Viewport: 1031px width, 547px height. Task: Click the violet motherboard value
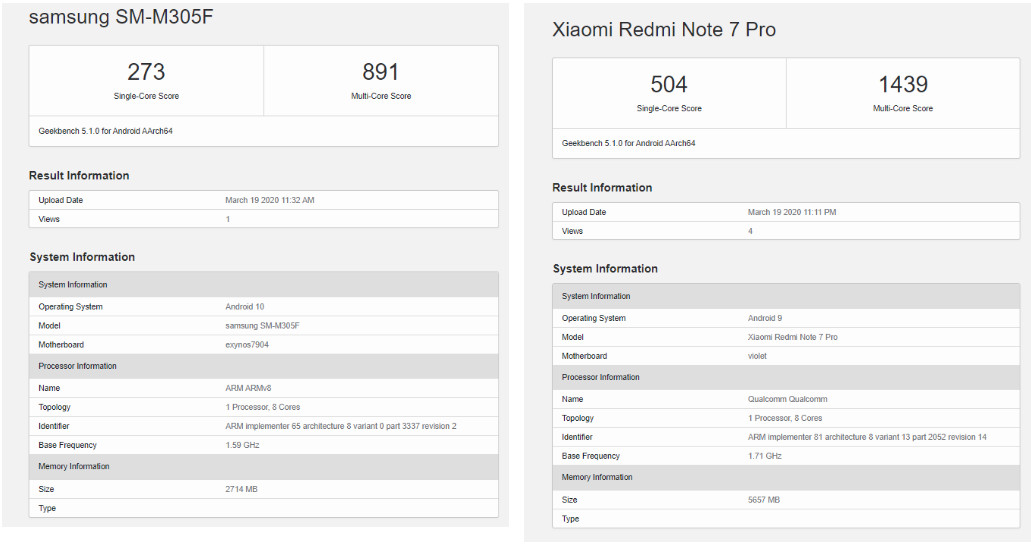759,356
